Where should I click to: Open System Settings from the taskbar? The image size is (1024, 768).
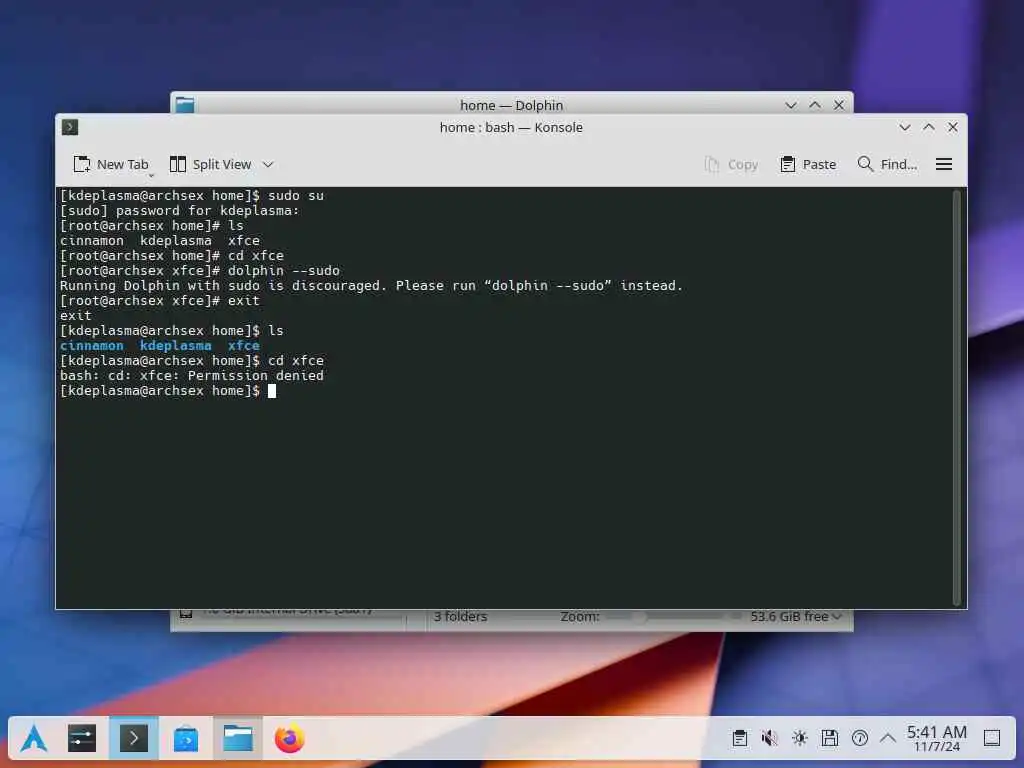82,739
